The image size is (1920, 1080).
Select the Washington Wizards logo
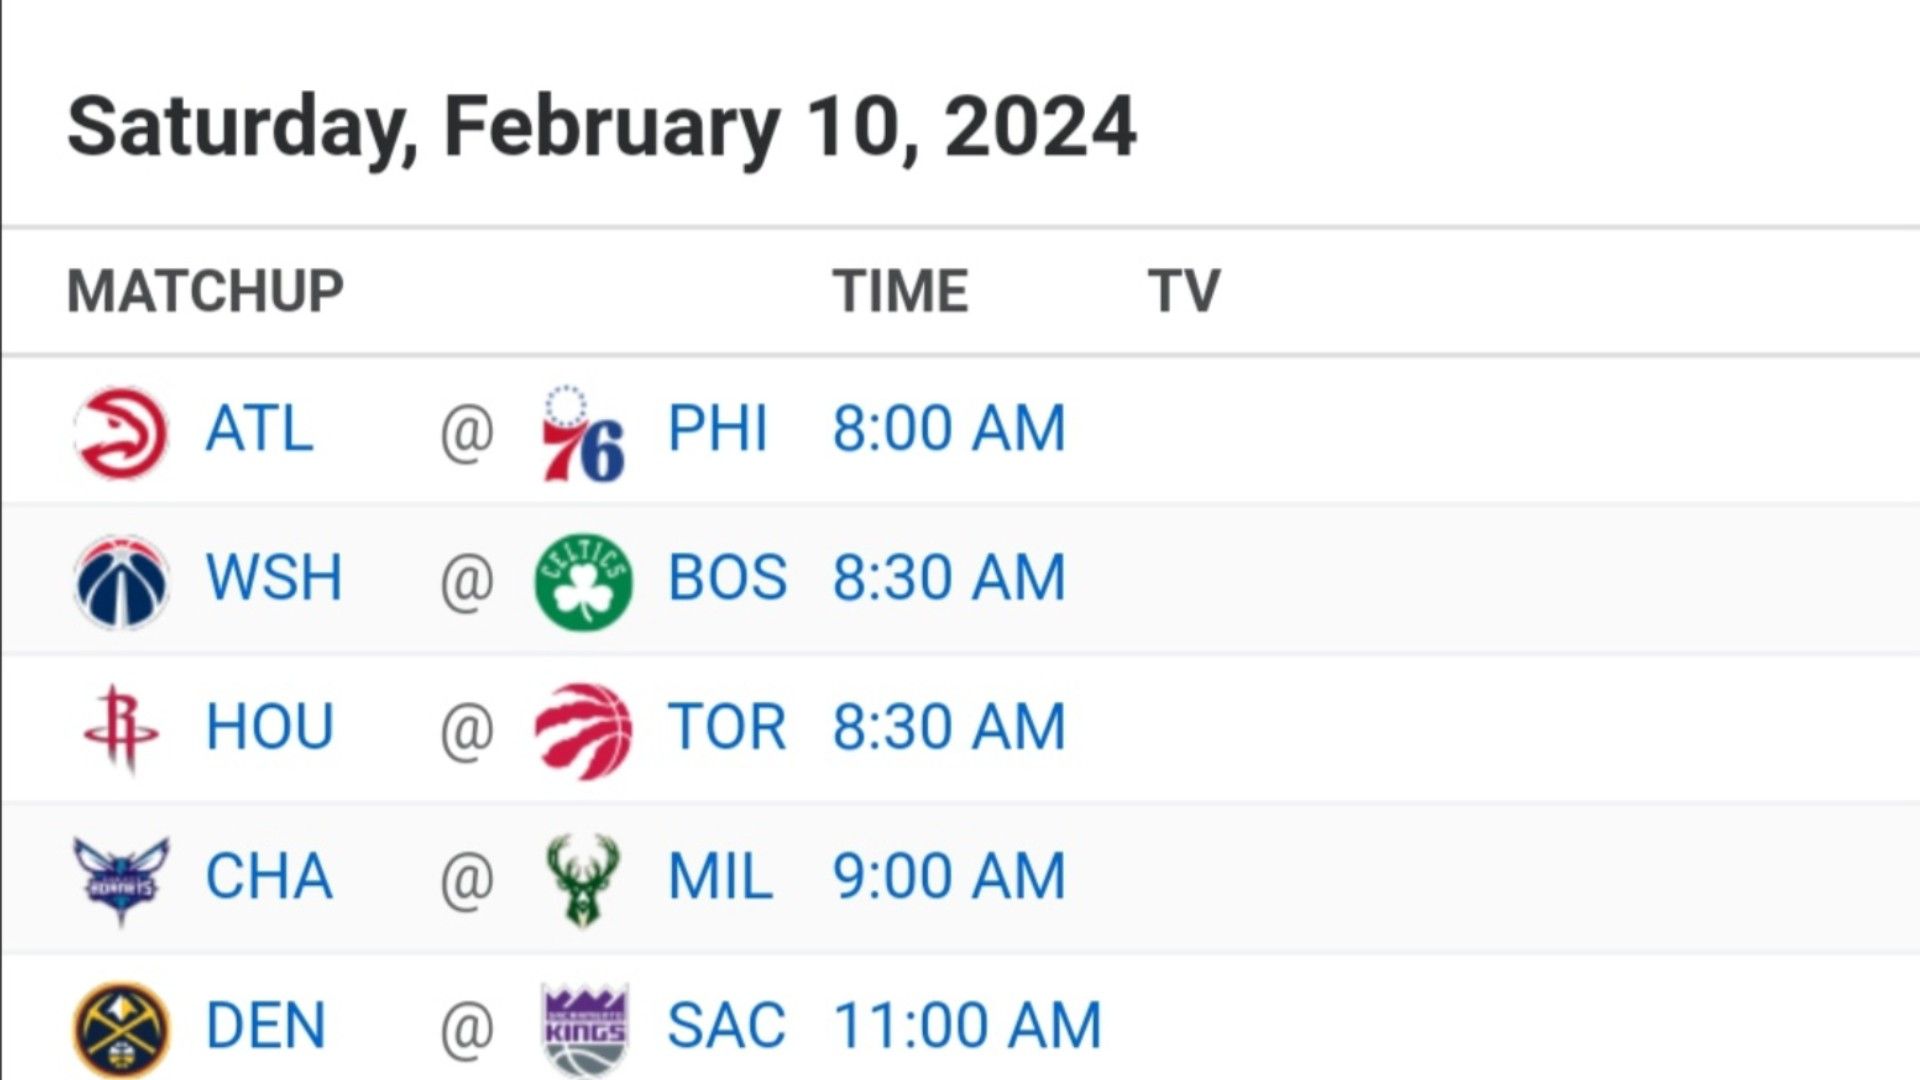[122, 581]
